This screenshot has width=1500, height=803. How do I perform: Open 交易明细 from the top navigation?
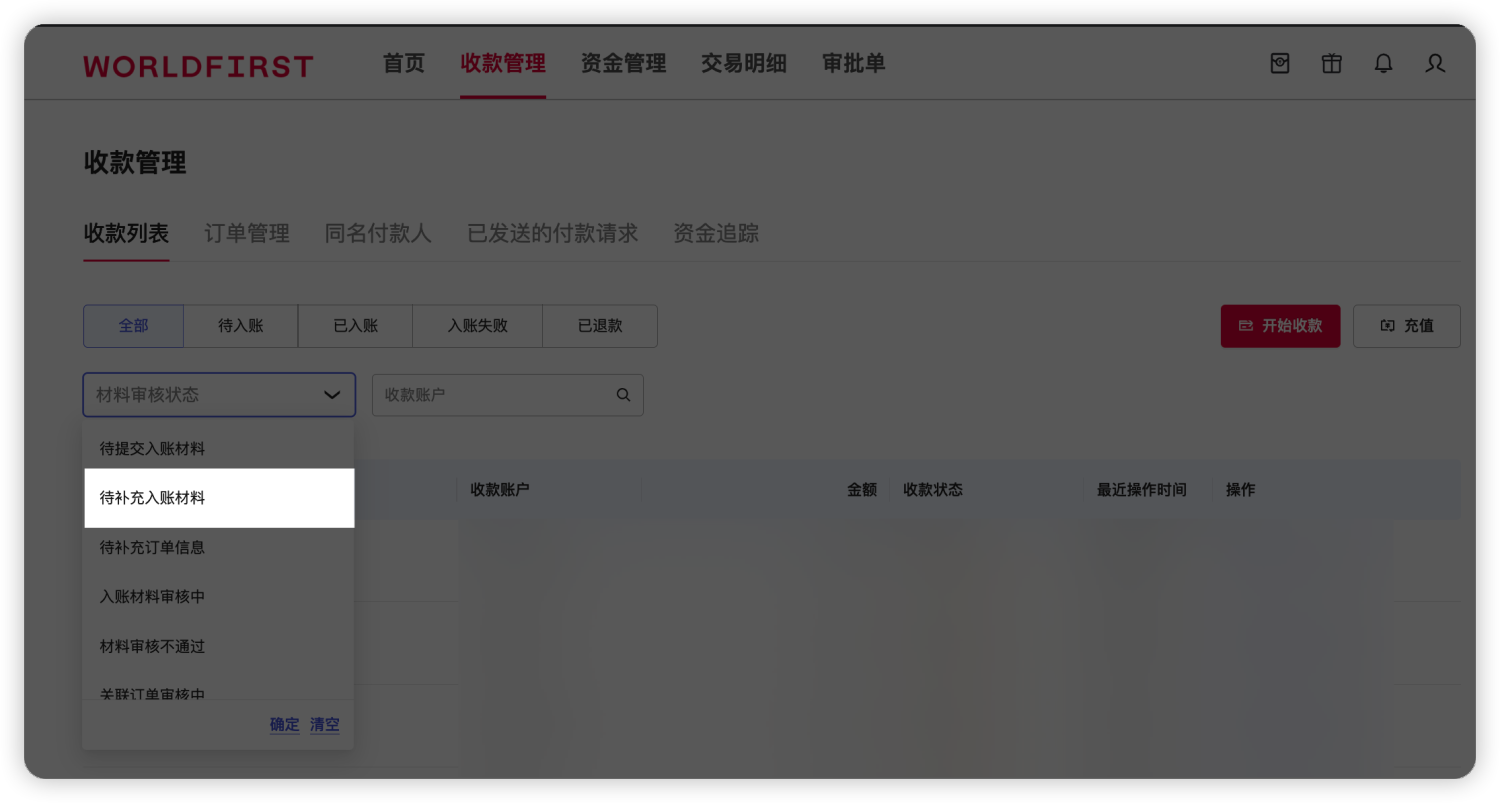[743, 64]
